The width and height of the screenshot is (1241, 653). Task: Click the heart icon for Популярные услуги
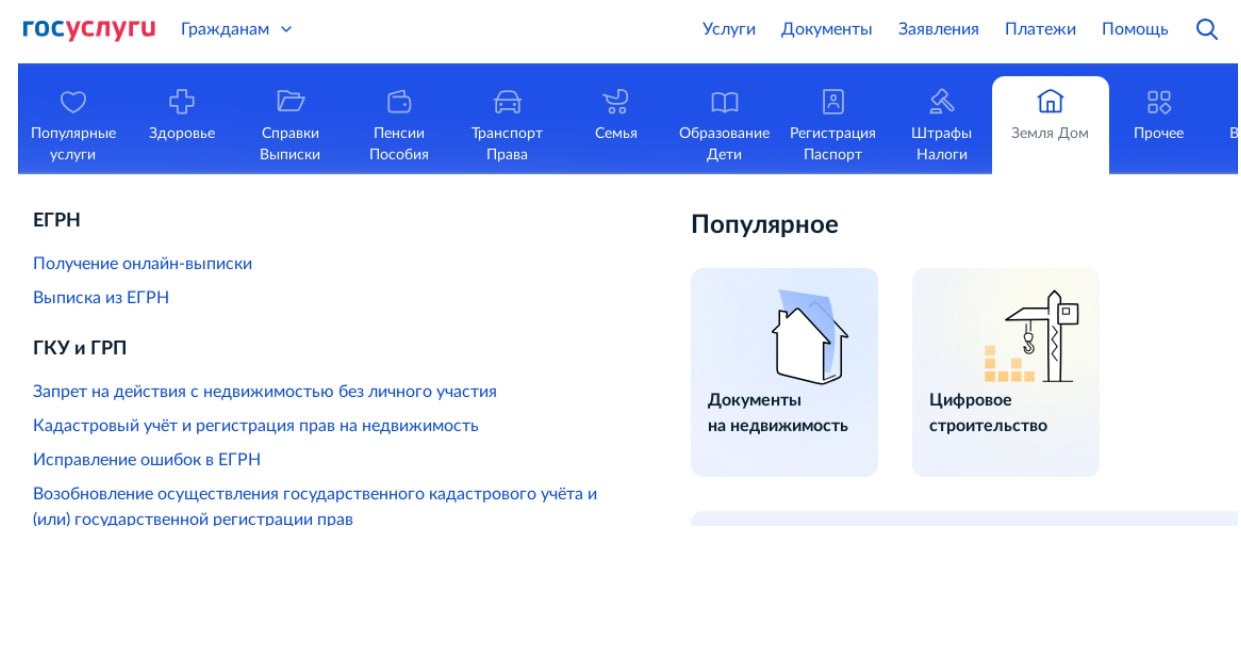pyautogui.click(x=73, y=102)
